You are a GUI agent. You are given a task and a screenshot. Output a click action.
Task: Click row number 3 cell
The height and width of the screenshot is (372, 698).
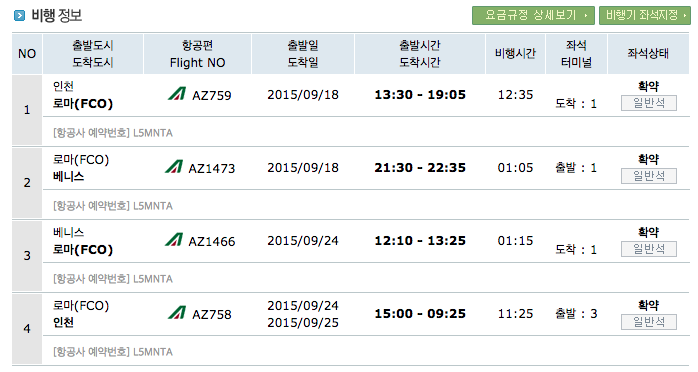(27, 256)
